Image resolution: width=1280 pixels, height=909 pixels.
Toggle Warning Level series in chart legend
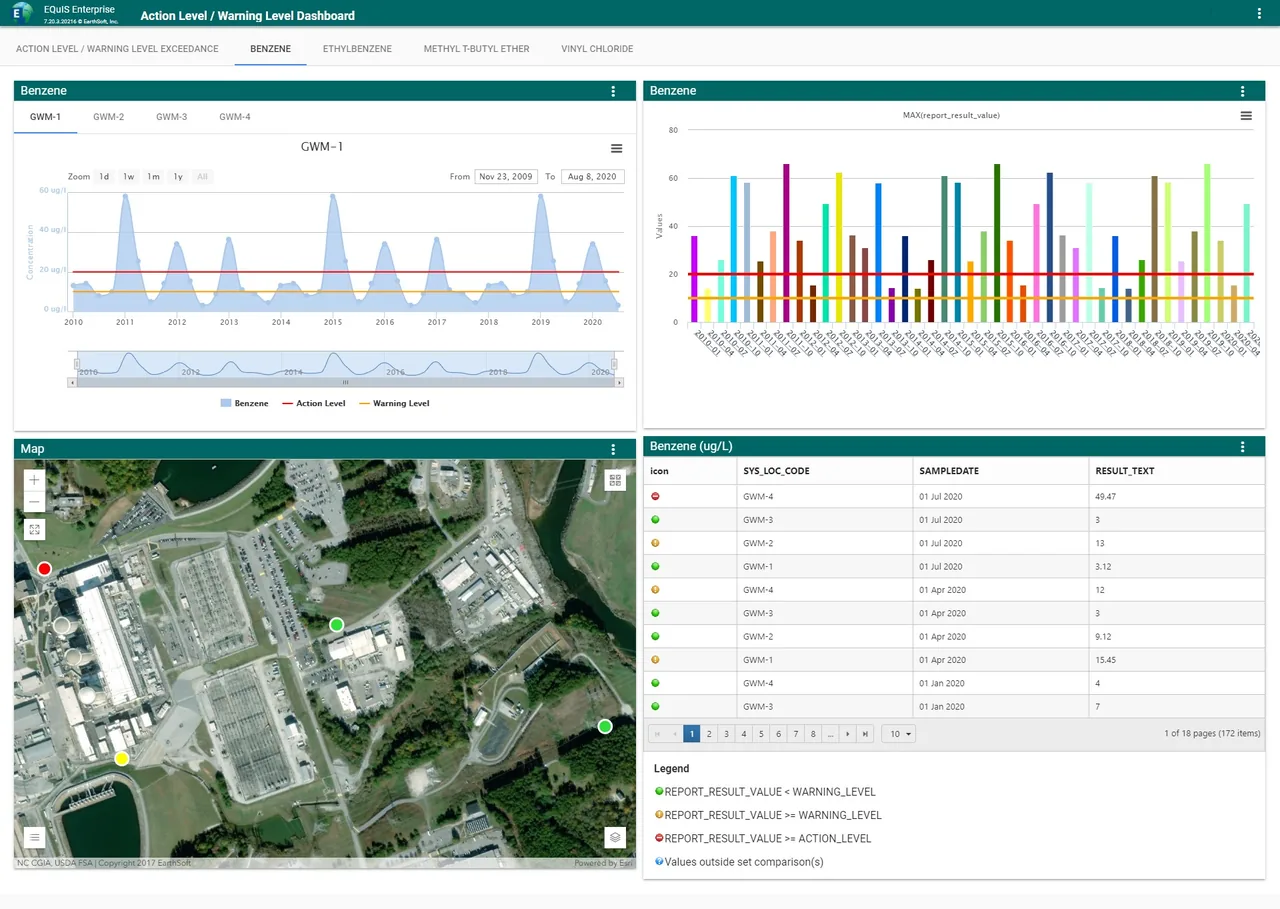394,403
